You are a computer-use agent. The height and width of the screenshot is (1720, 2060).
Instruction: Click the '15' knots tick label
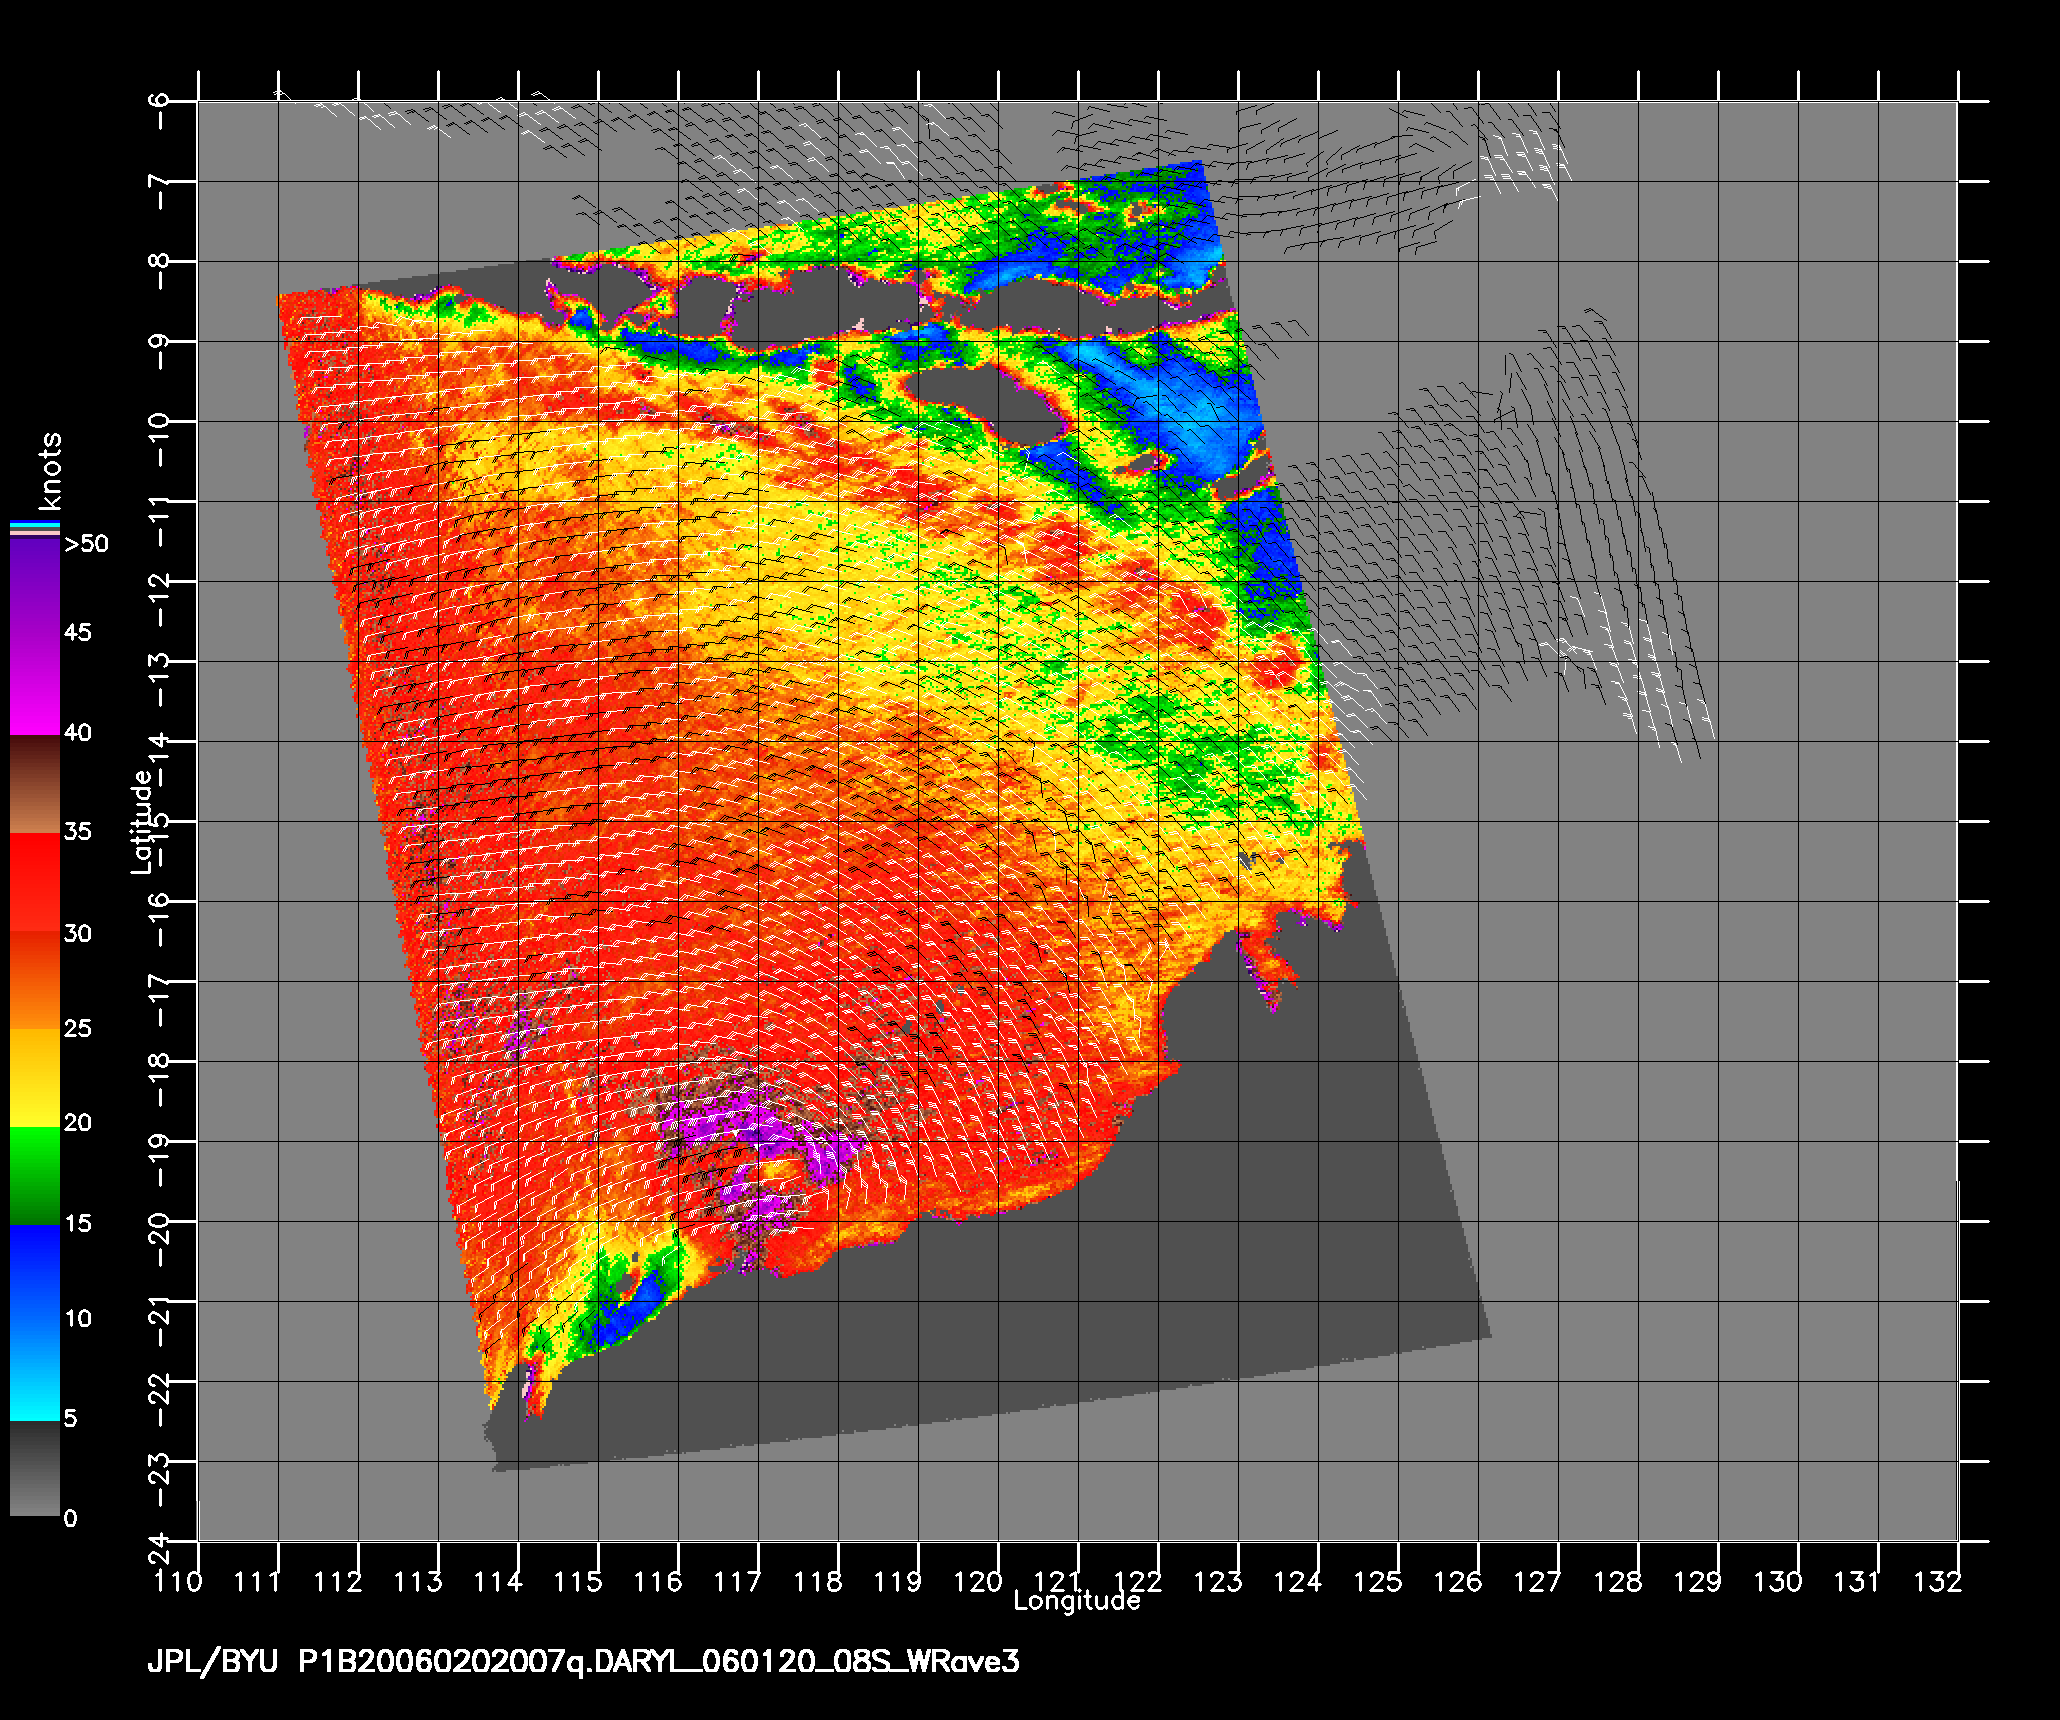pos(78,1224)
